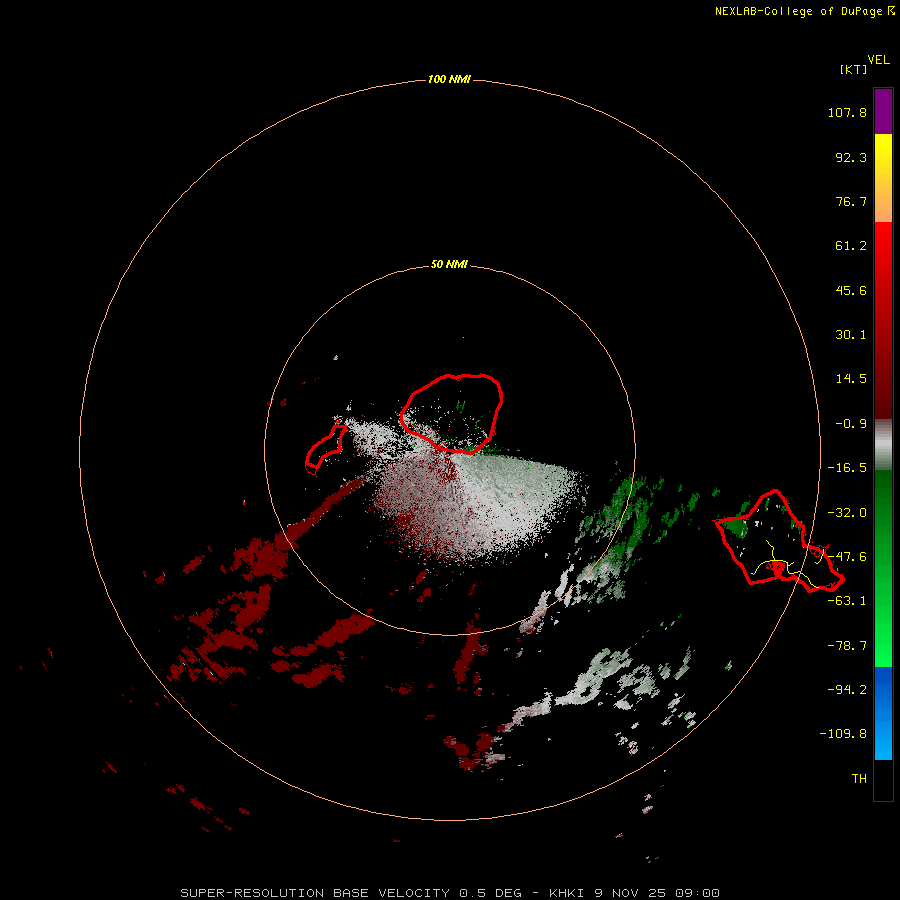Click the -16.5 legend value

[847, 468]
